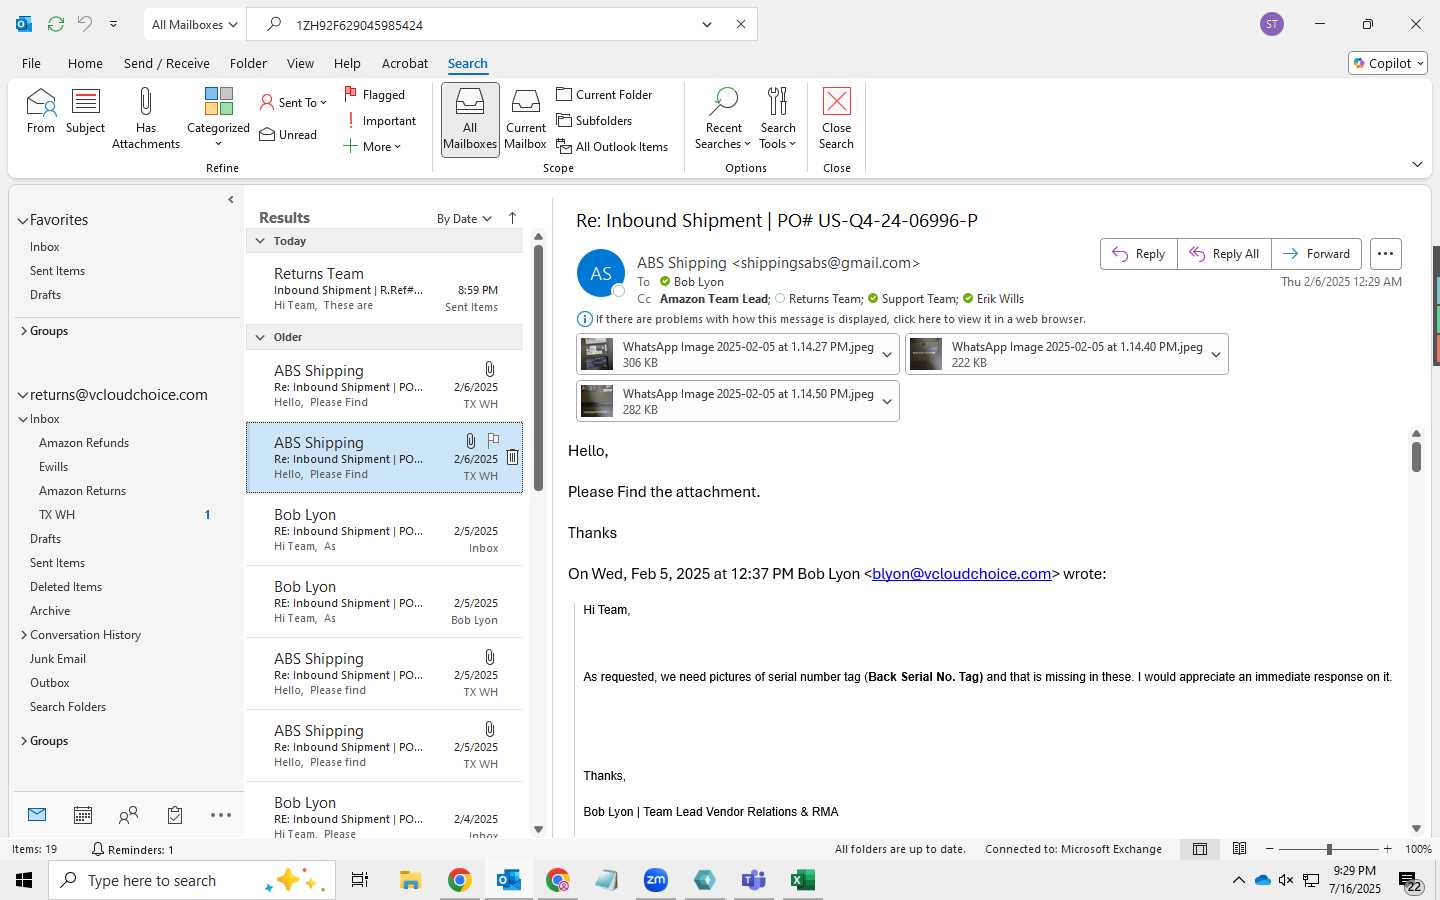Screen dimensions: 1440x900
Task: Open the Categorized filter
Action: coord(218,118)
